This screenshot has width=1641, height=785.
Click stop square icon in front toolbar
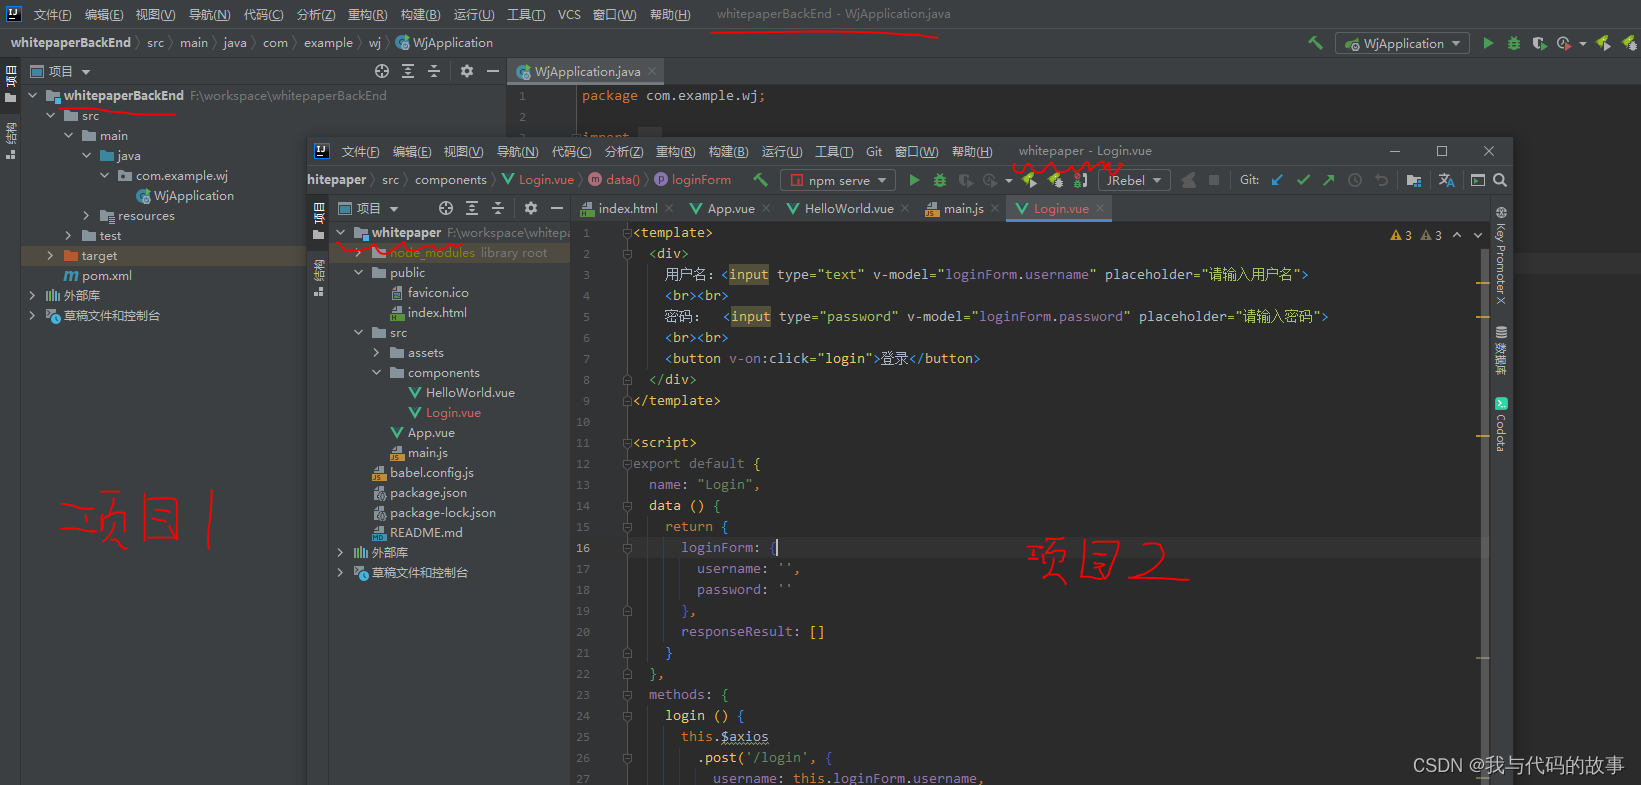1214,180
